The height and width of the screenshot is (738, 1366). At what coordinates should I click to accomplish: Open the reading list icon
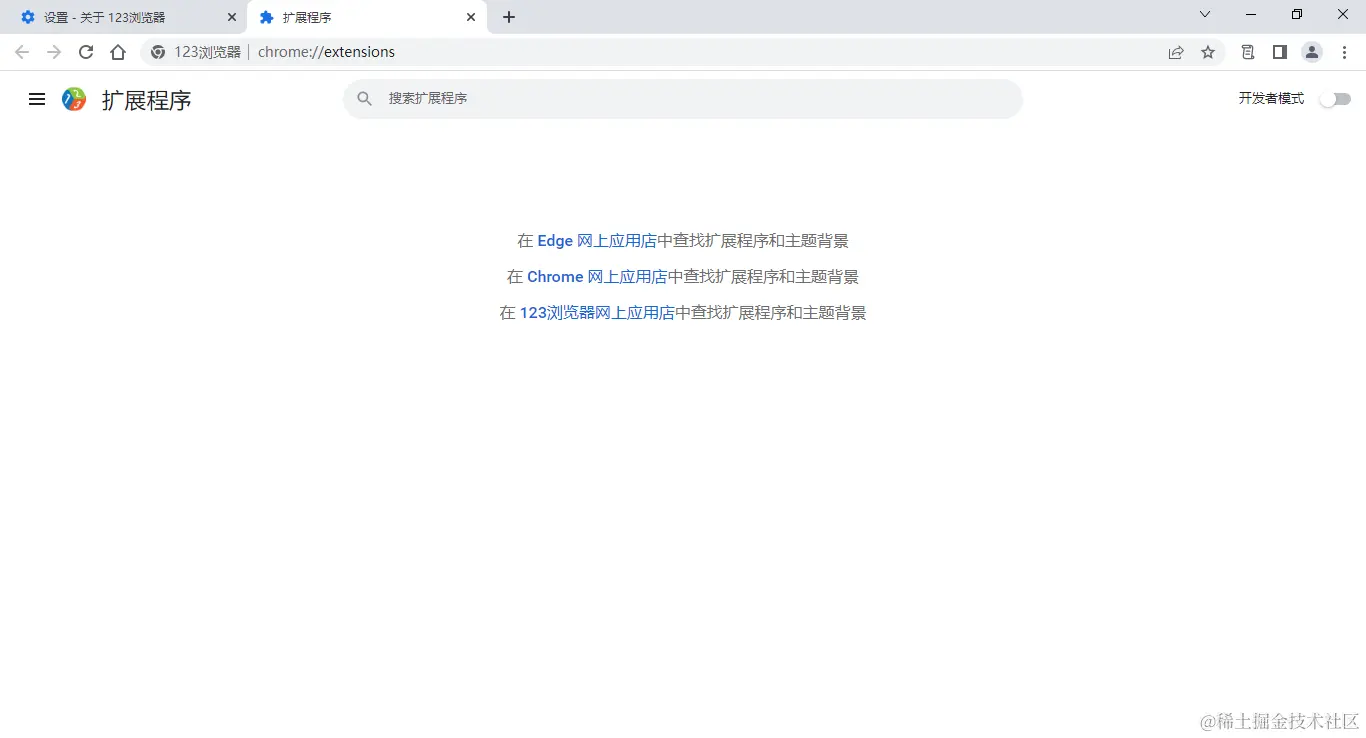click(1248, 52)
